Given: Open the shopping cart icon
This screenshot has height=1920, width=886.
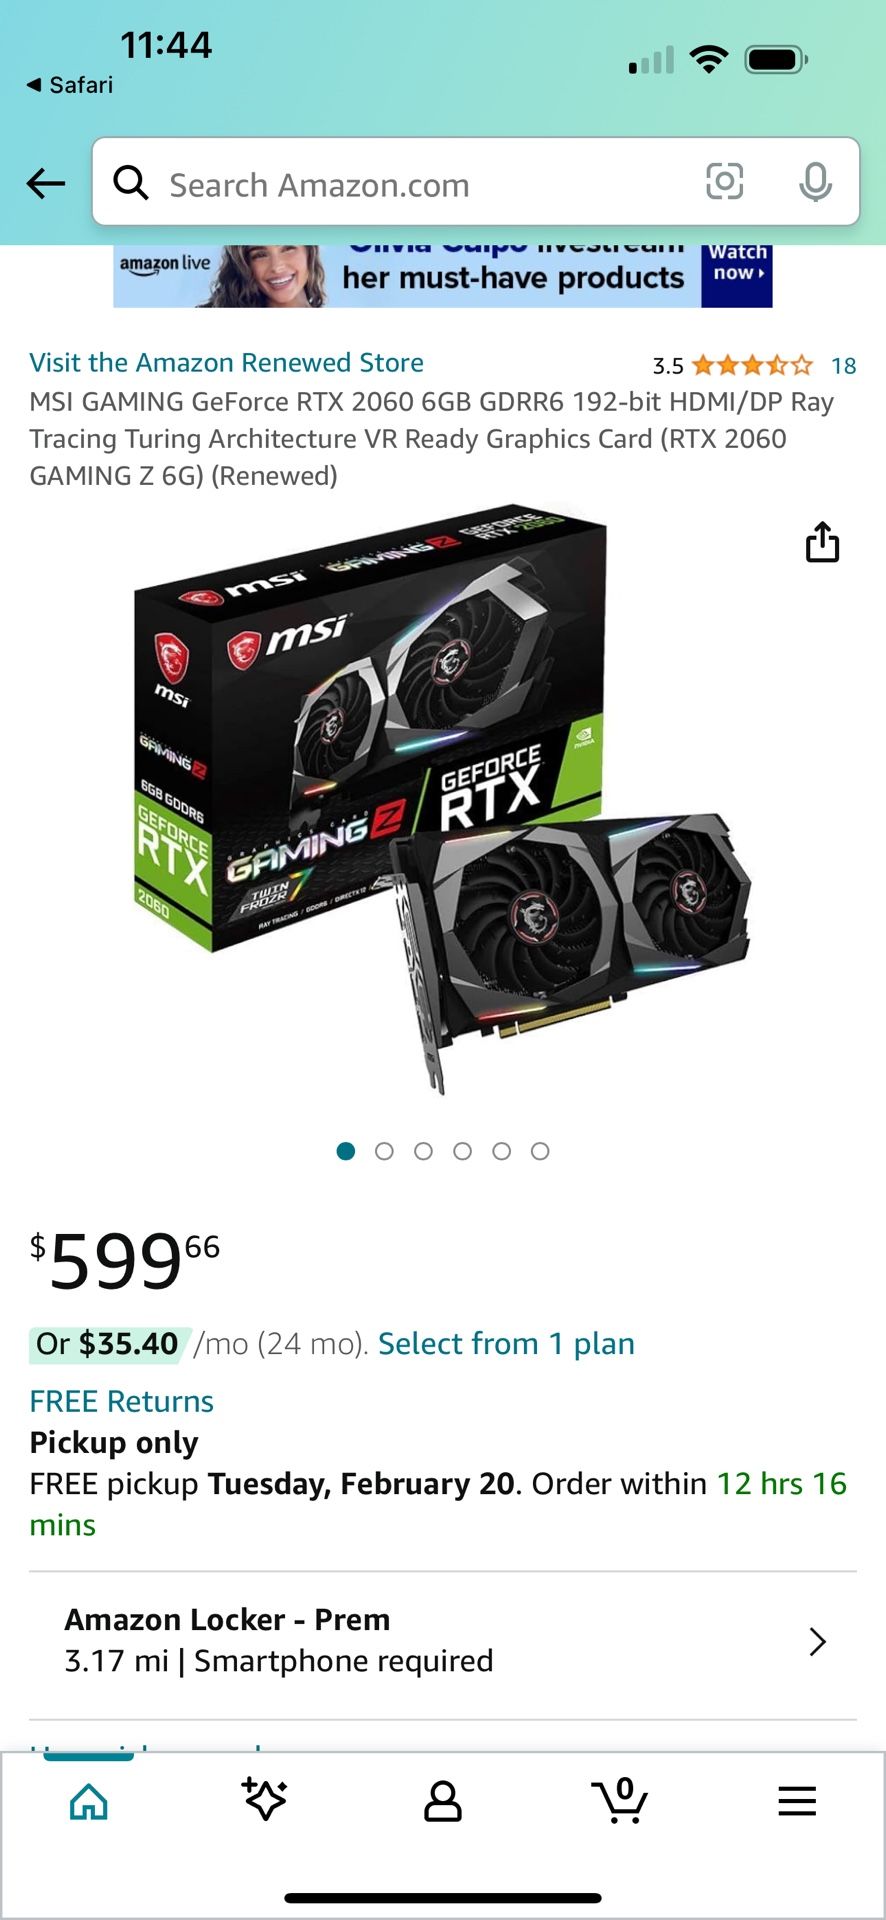Looking at the screenshot, I should pyautogui.click(x=619, y=1800).
